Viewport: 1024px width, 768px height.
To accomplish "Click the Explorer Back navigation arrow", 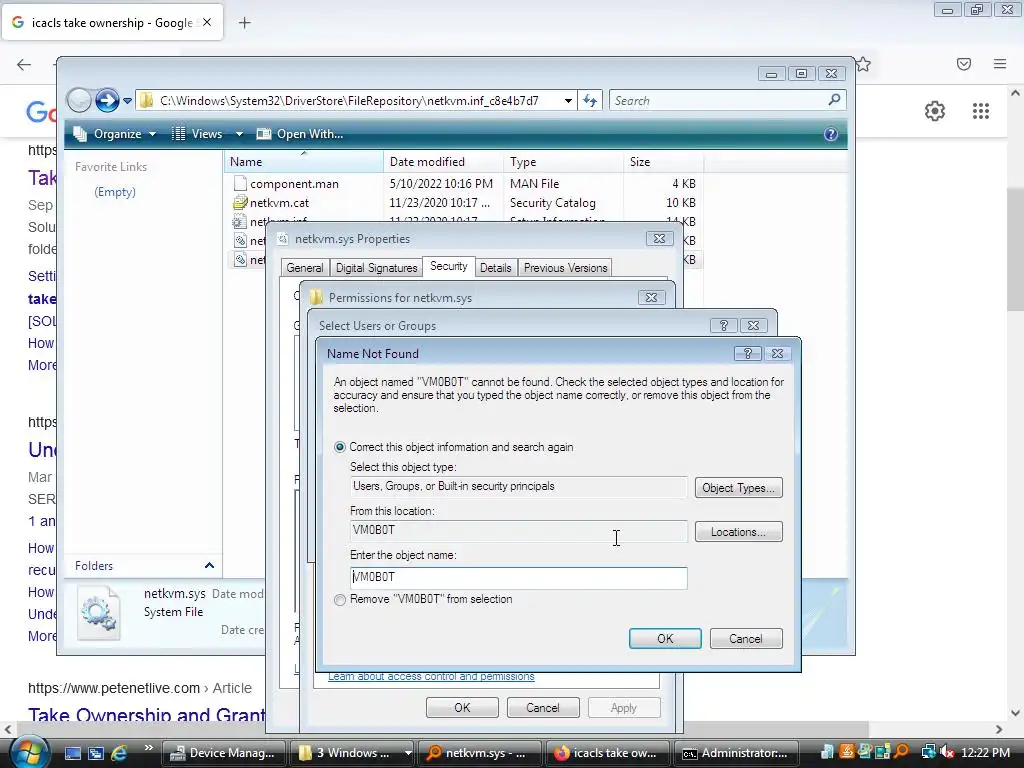I will point(79,101).
